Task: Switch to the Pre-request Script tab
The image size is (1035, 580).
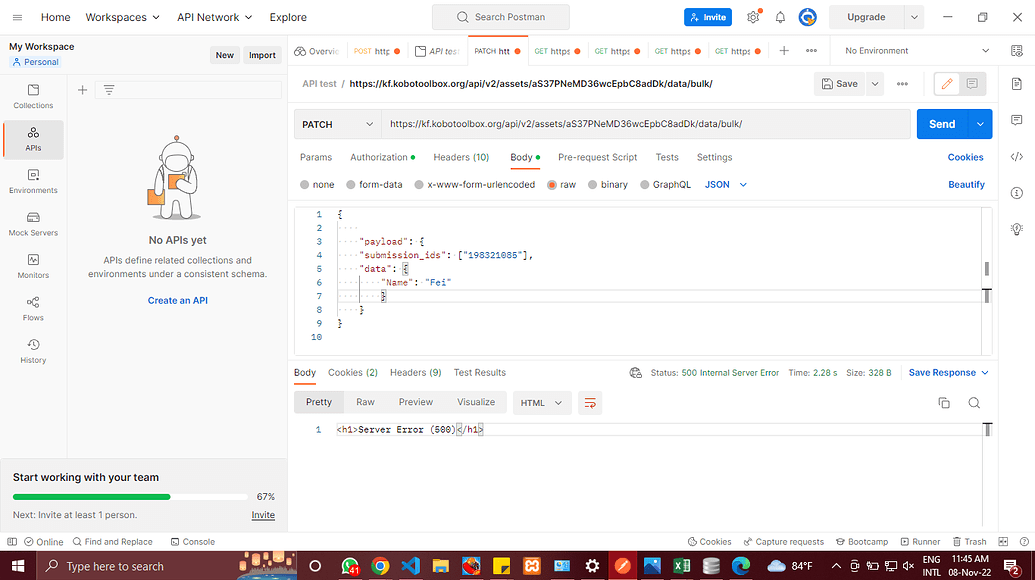Action: 597,157
